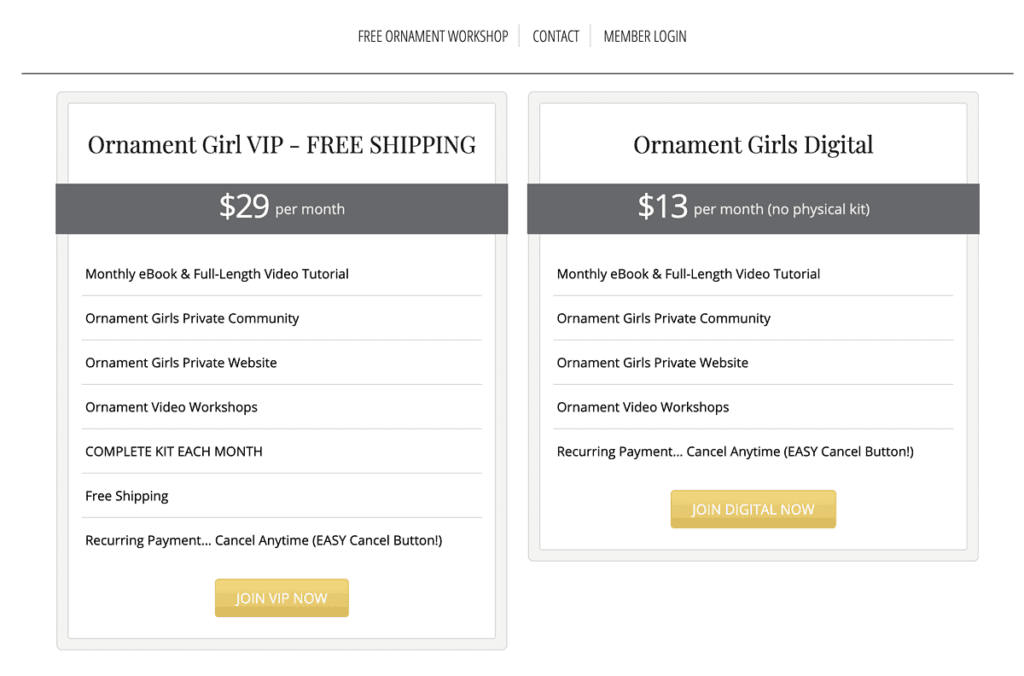Click Ornament Video Workshops in VIP column
Viewport: 1024px width, 676px height.
170,407
